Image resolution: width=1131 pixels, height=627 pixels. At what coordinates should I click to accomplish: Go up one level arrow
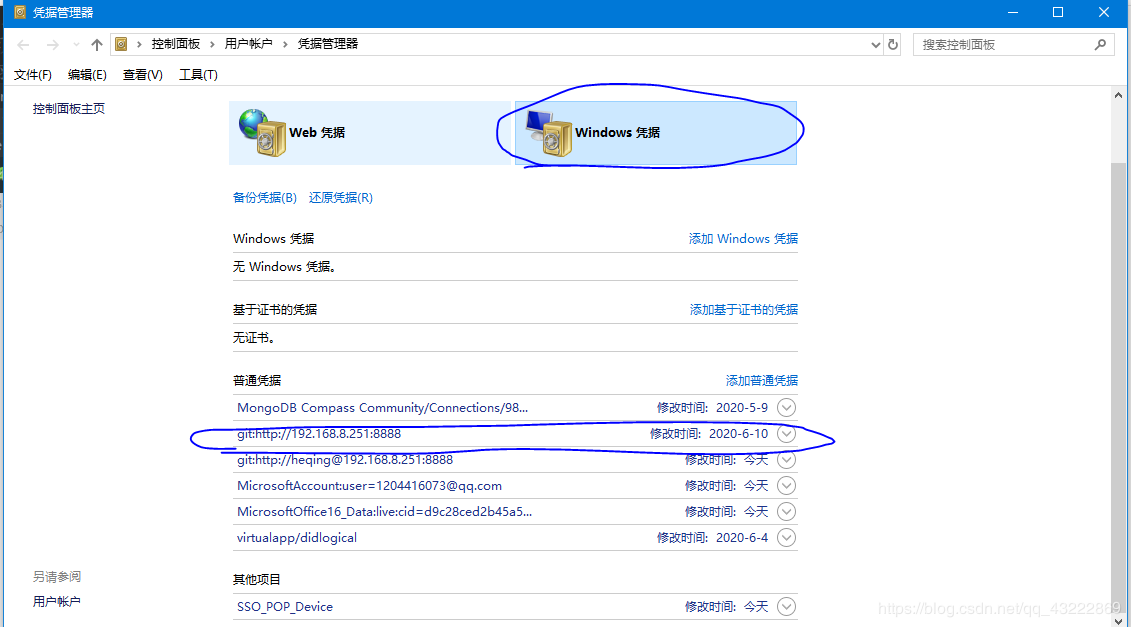click(x=97, y=45)
